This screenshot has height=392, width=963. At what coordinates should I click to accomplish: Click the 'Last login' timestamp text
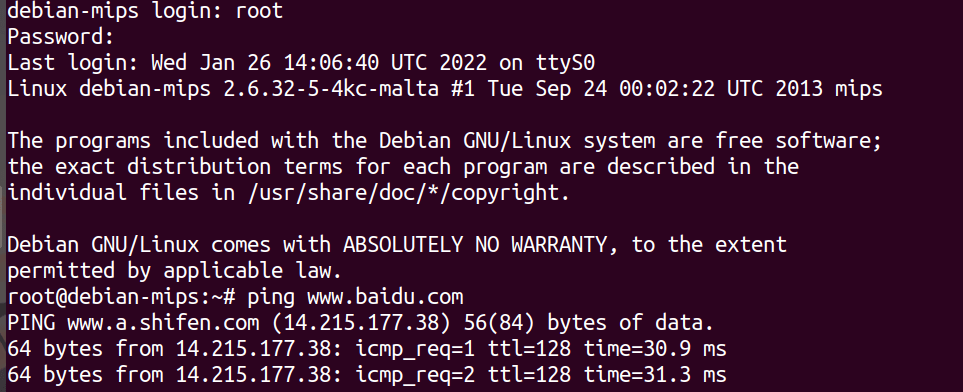point(319,63)
